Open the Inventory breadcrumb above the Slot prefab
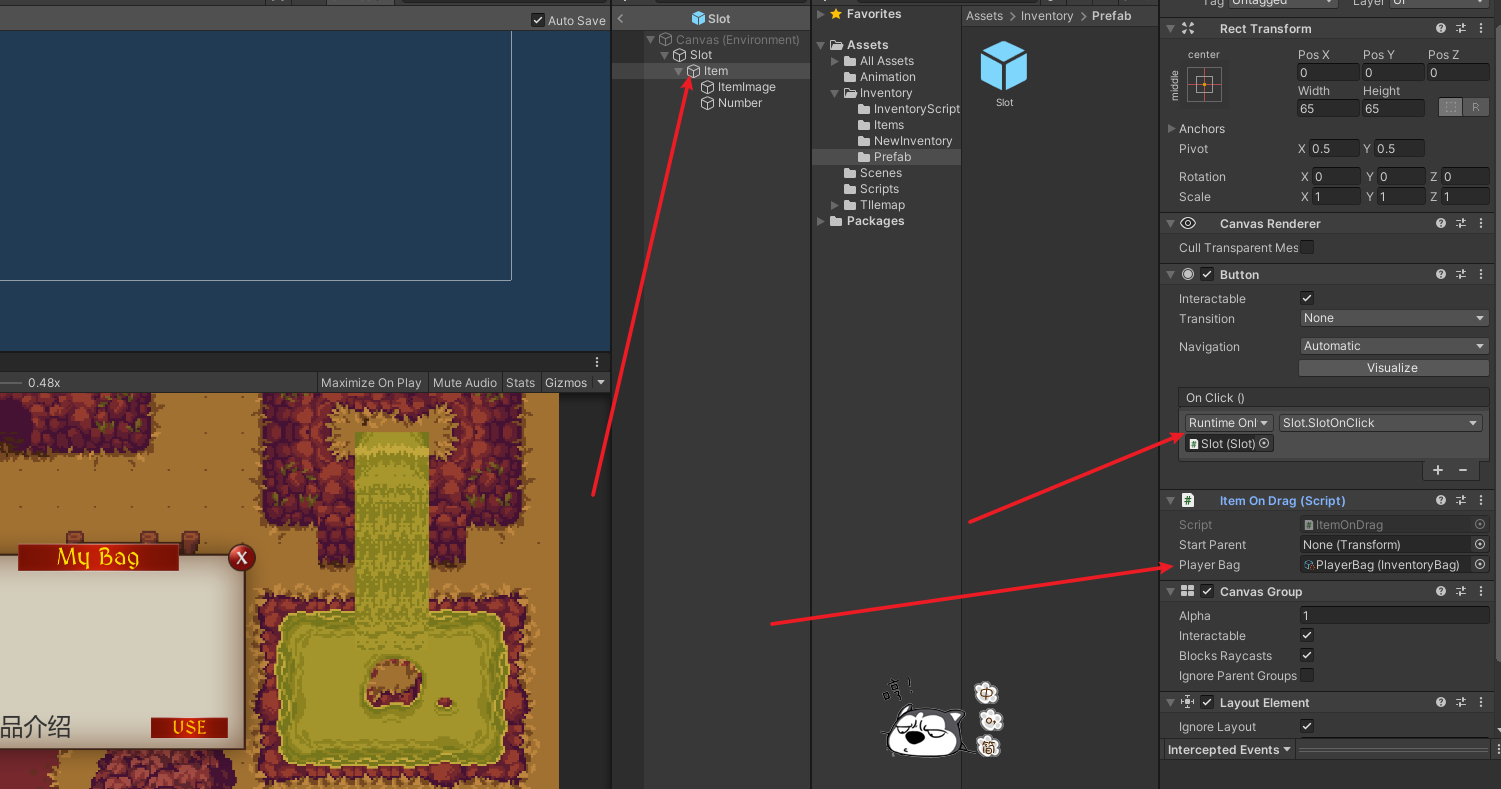Screen dimensions: 1501x789 pos(1046,15)
